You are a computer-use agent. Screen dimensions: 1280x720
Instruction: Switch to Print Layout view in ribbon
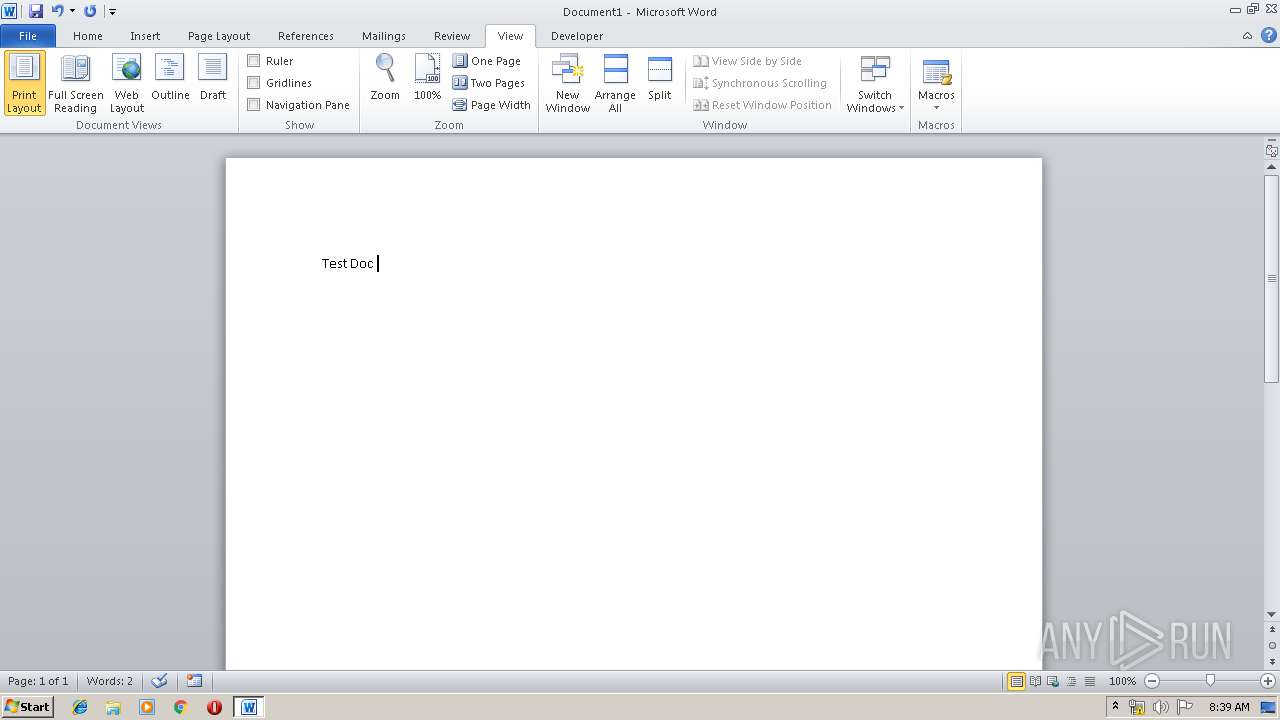[24, 84]
